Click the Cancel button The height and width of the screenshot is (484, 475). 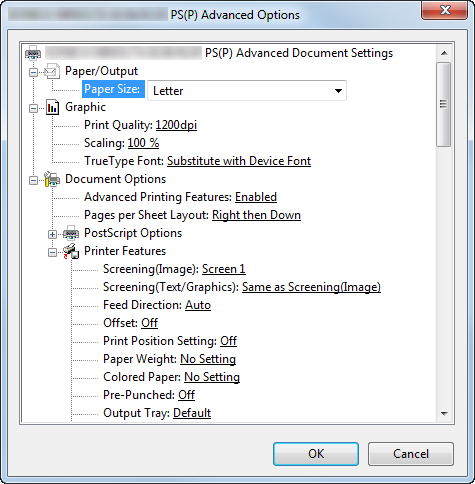[x=411, y=454]
